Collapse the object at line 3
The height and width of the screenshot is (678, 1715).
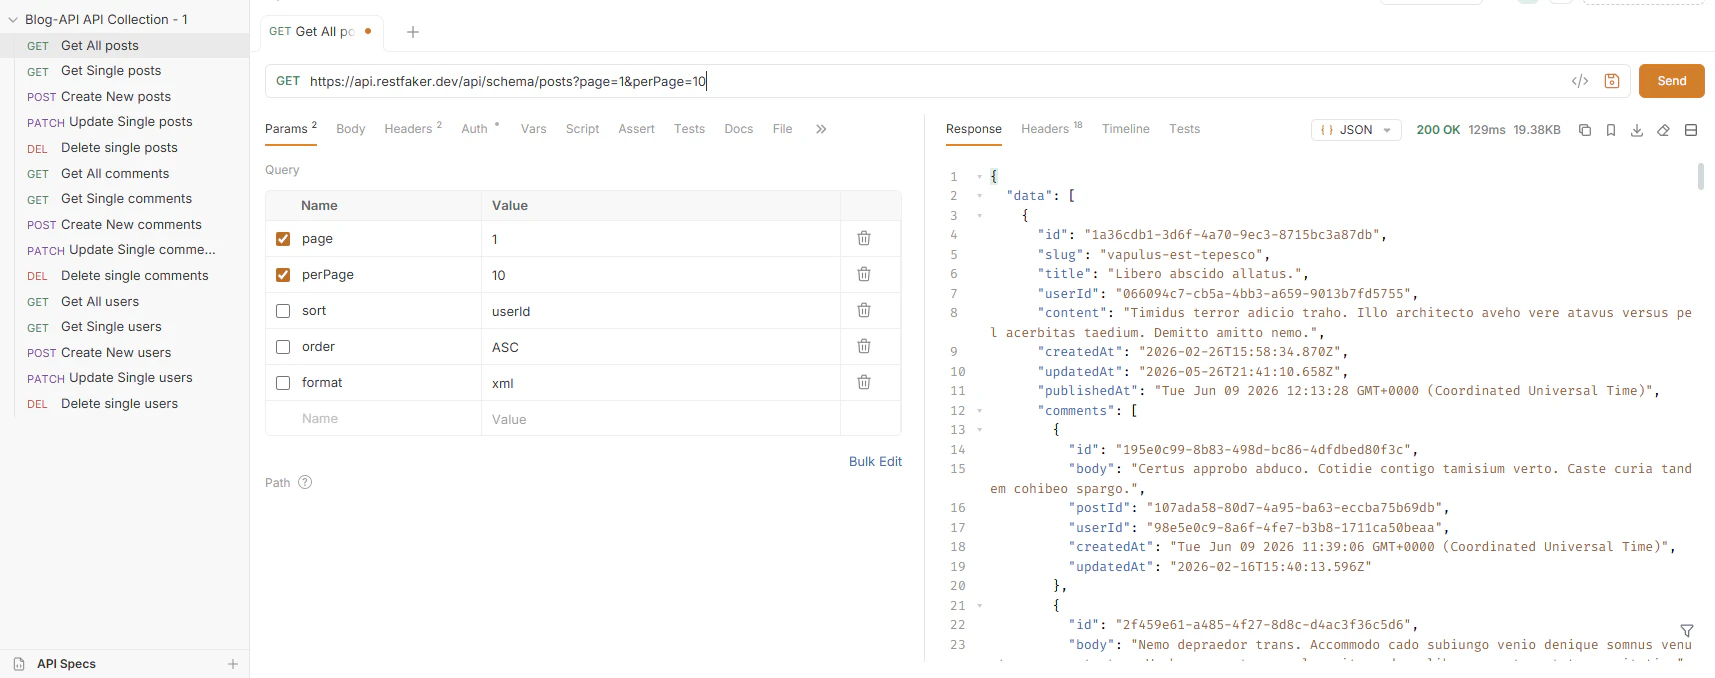tap(979, 216)
